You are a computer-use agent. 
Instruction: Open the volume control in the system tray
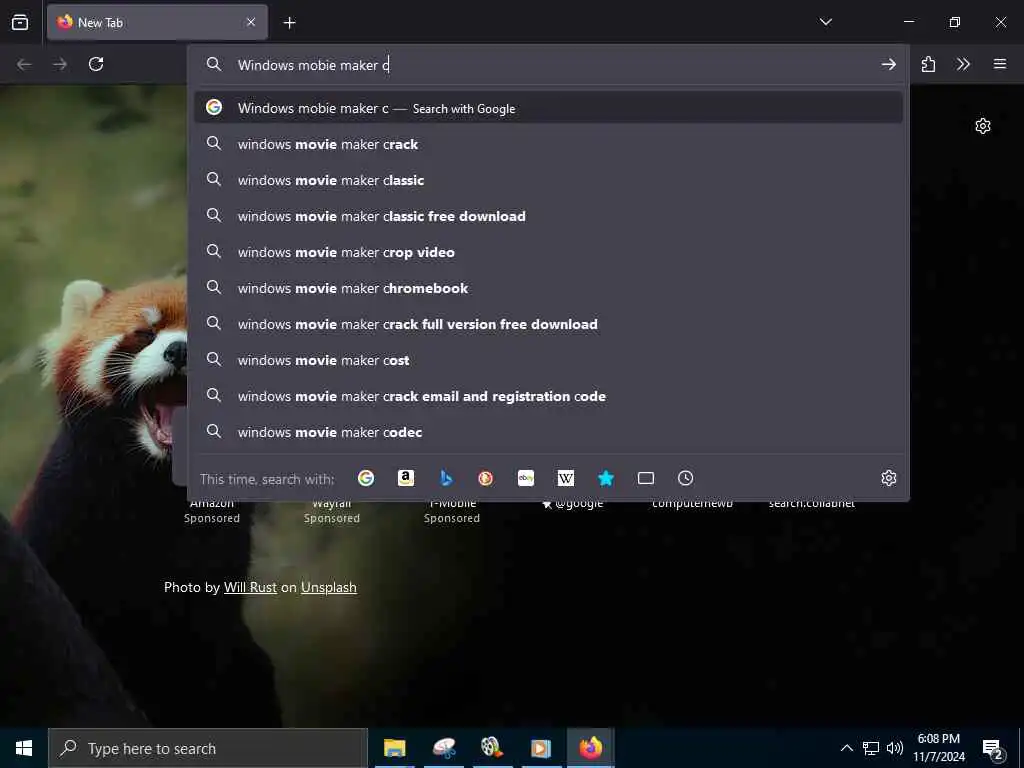click(x=895, y=748)
